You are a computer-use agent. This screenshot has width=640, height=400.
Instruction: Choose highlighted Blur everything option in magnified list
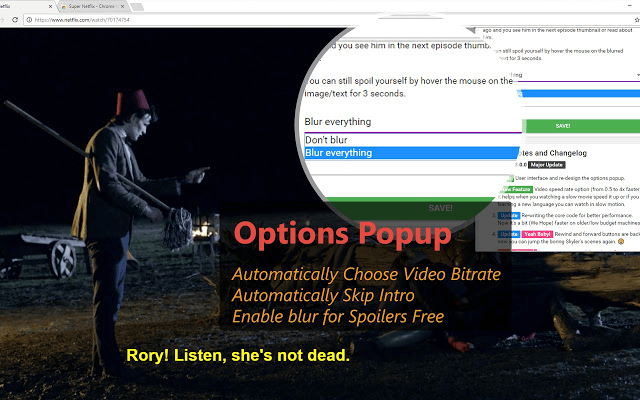click(412, 153)
